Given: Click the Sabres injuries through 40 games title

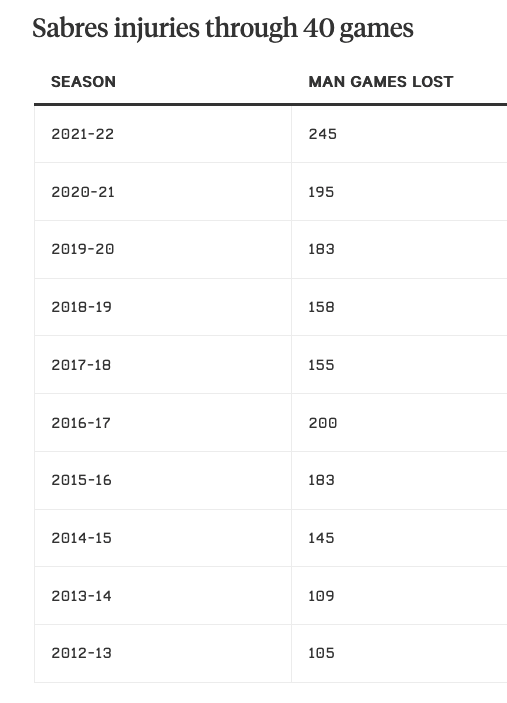Looking at the screenshot, I should click(223, 29).
